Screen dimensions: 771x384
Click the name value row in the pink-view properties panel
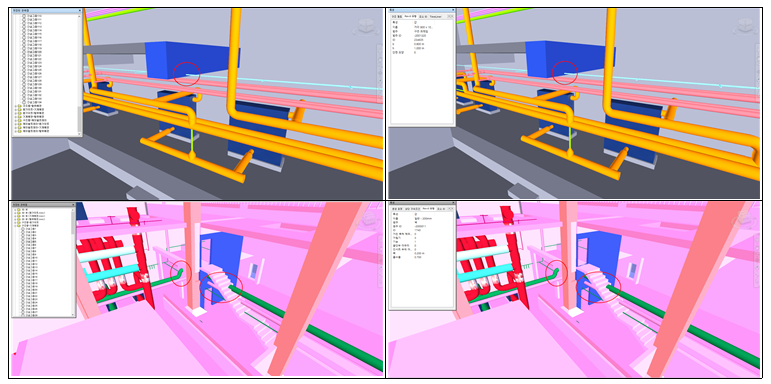[x=421, y=218]
